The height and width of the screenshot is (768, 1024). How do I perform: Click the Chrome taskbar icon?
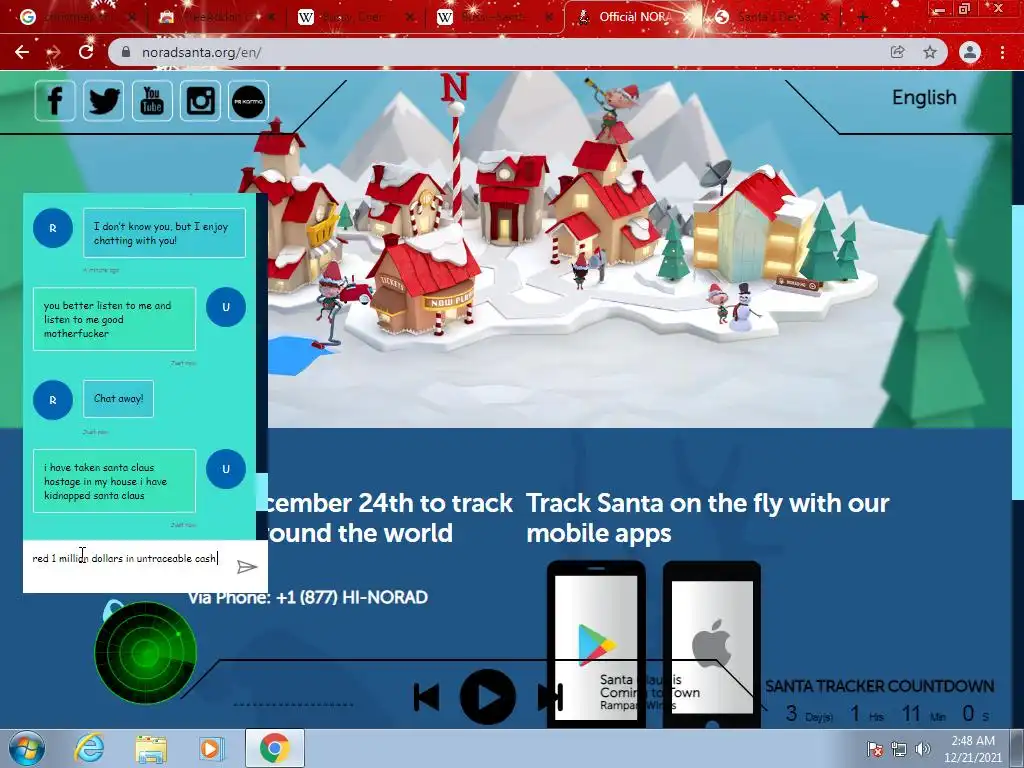click(274, 748)
